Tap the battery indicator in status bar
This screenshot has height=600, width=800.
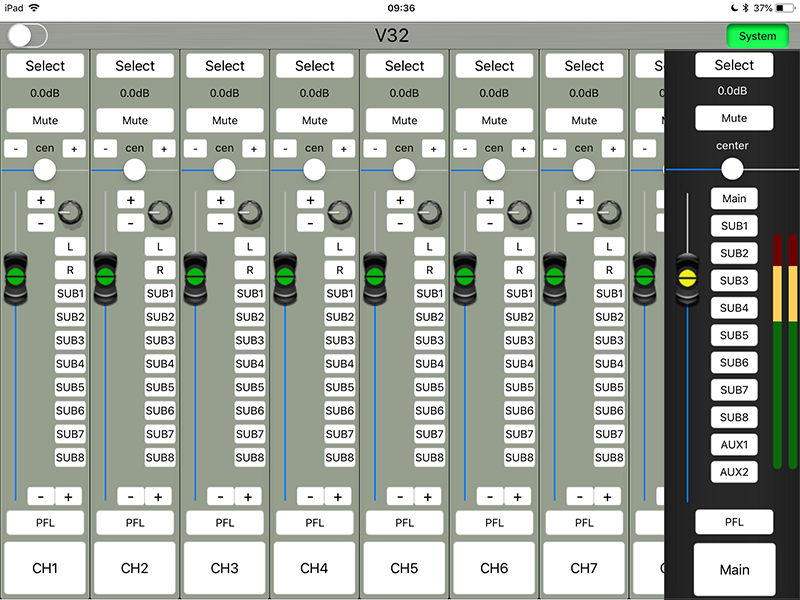[x=783, y=8]
